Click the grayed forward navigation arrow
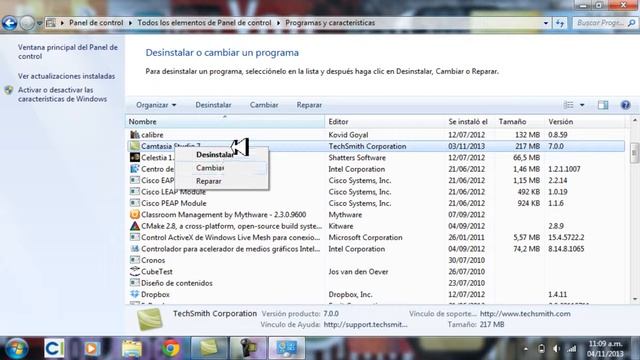 tap(27, 23)
